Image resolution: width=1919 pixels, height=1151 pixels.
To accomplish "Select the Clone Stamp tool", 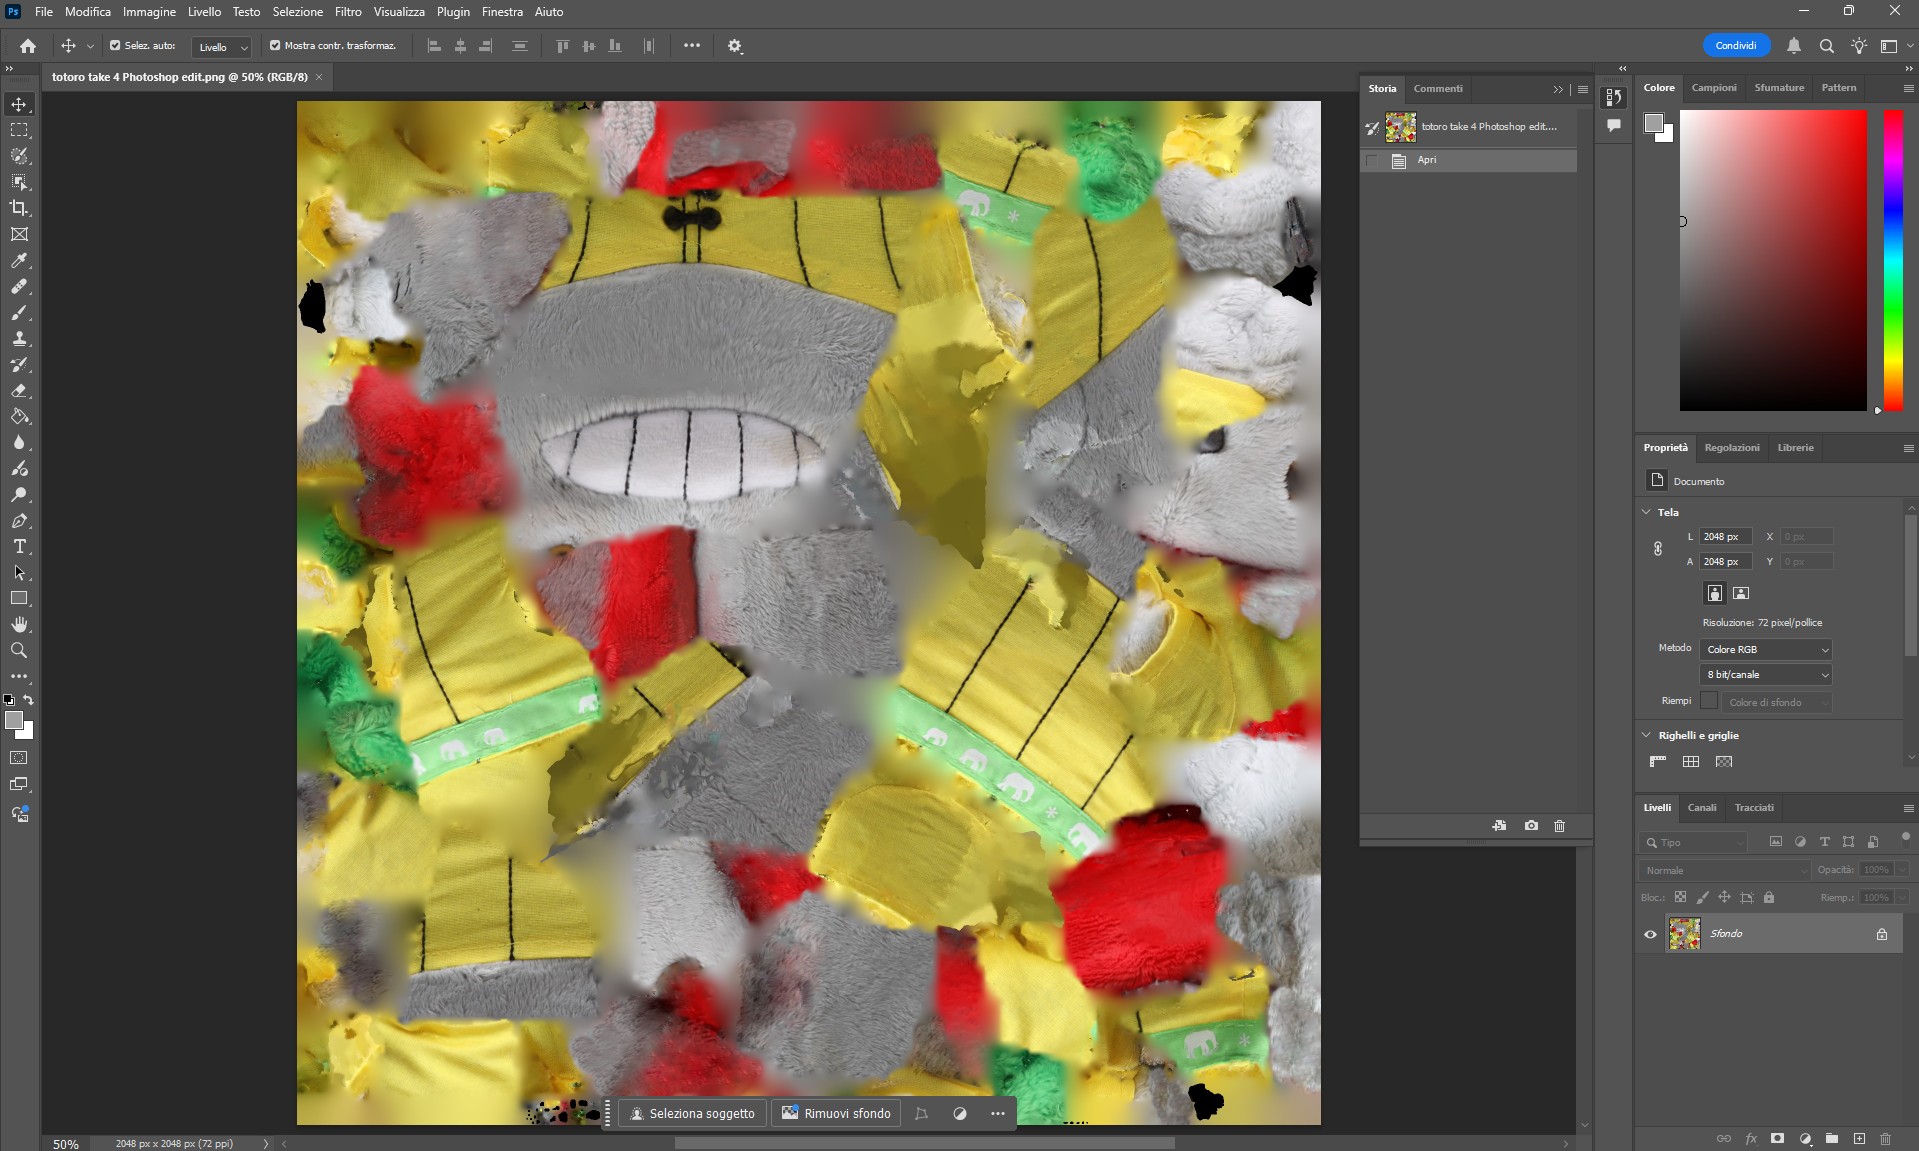I will pos(19,338).
